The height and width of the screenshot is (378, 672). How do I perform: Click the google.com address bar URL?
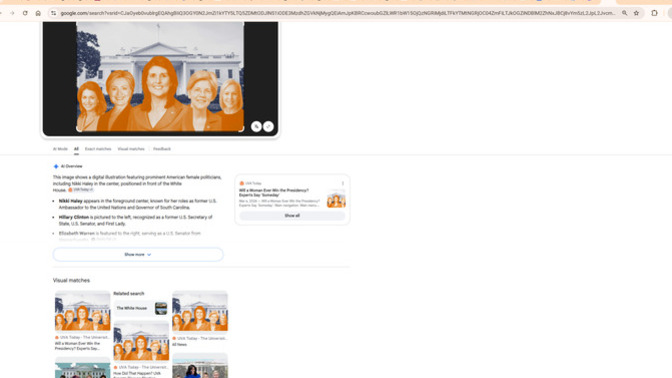338,13
